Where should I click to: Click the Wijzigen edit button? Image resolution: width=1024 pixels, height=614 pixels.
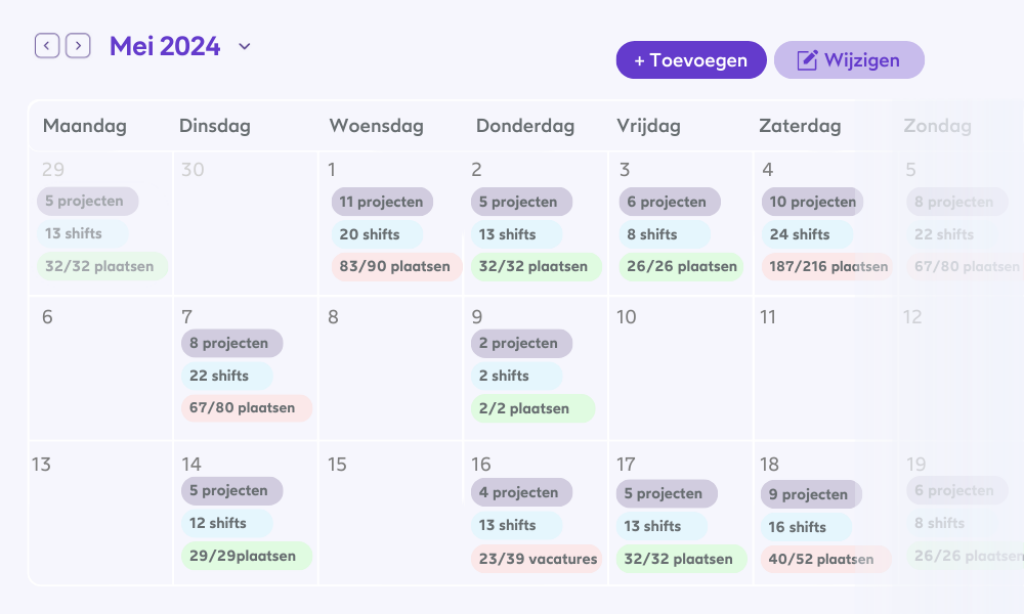(849, 60)
